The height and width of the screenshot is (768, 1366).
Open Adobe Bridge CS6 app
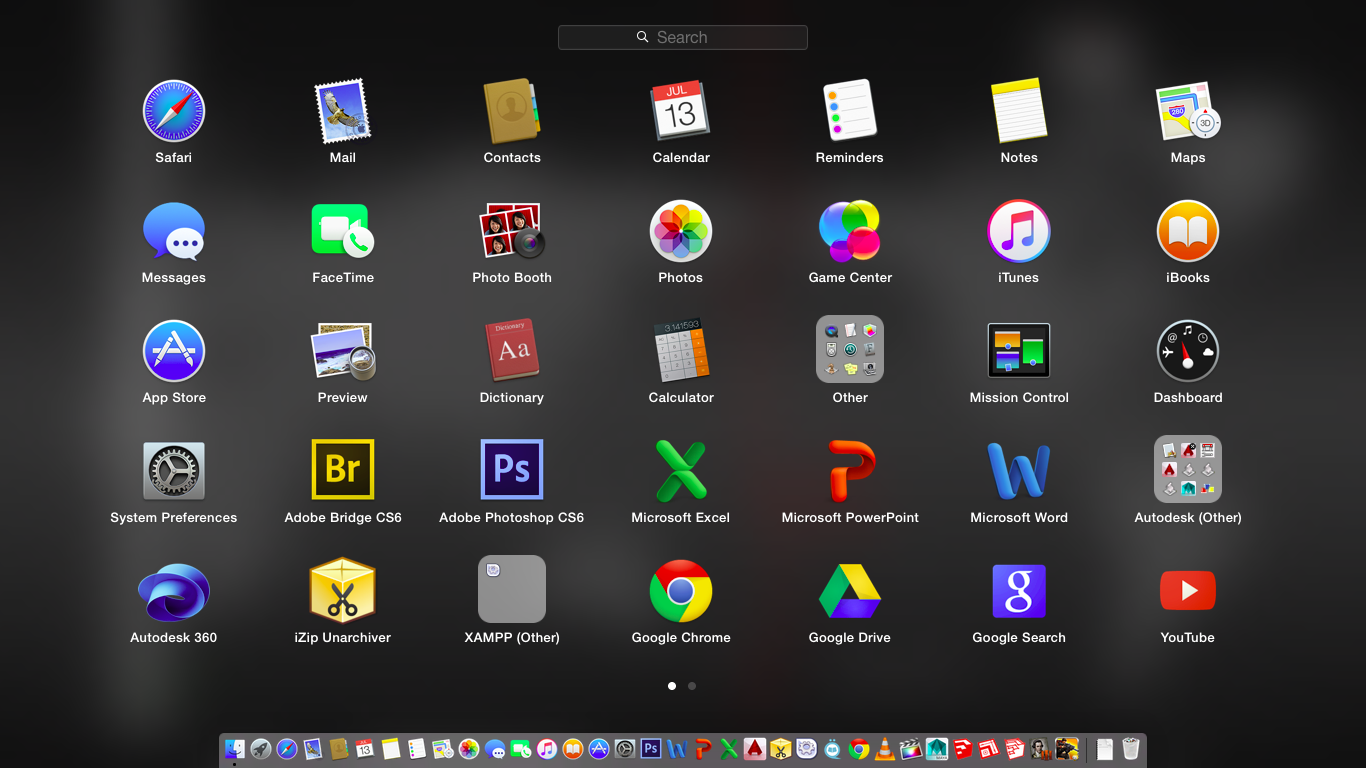click(343, 469)
